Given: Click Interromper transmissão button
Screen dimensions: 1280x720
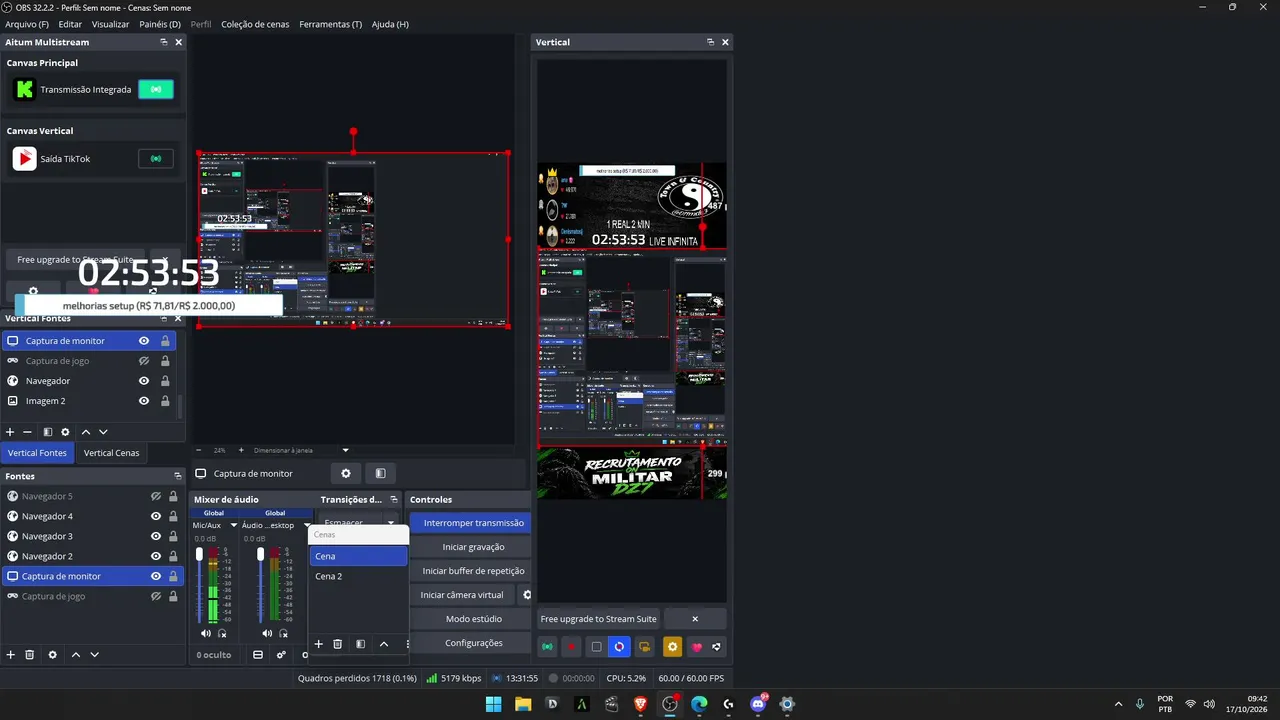Looking at the screenshot, I should tap(470, 523).
